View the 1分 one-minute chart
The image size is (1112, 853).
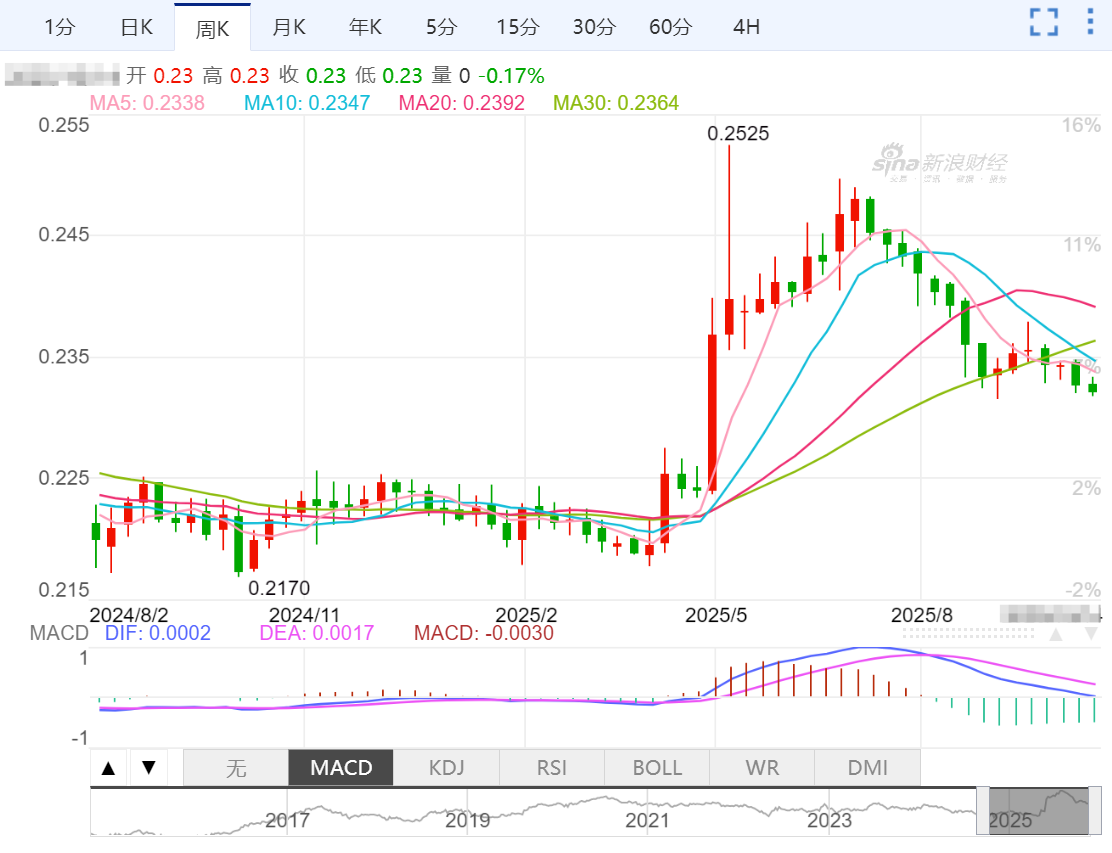(x=60, y=27)
